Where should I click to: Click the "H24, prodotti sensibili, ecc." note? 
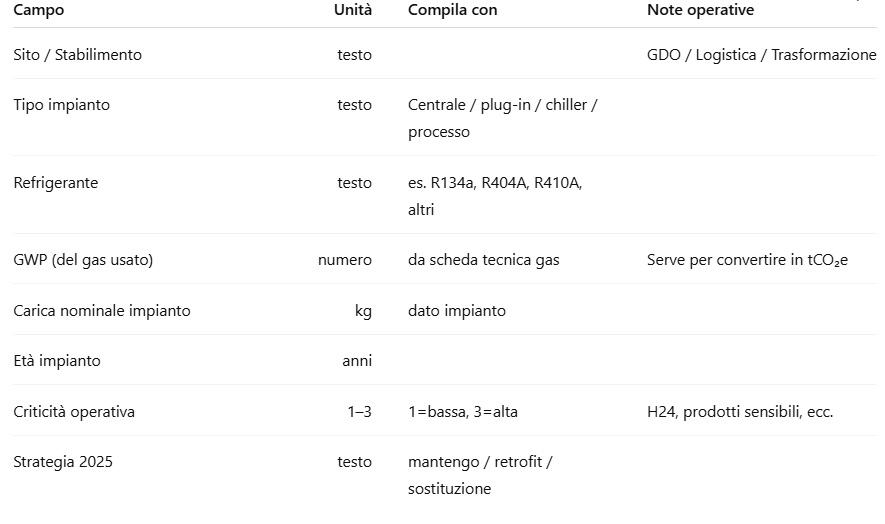point(740,412)
